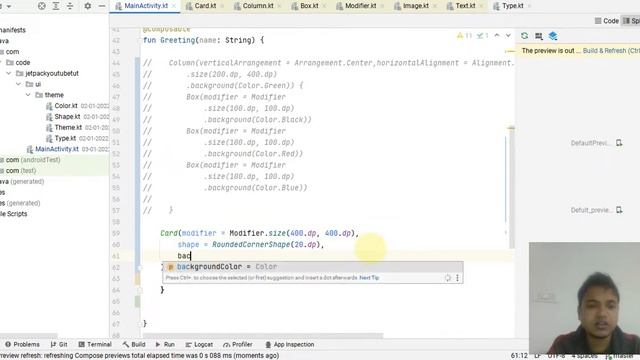Collapse the ui folder
Screen dimensions: 640x360
[18, 84]
